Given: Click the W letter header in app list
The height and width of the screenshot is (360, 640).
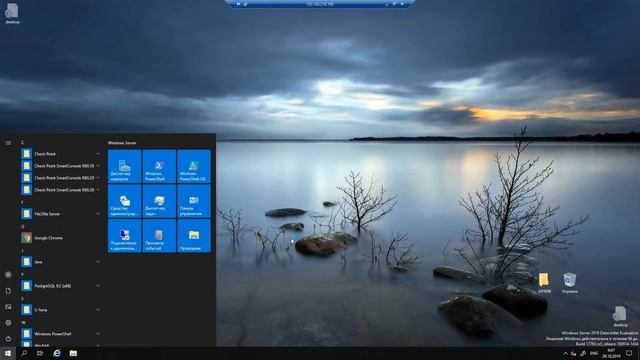Looking at the screenshot, I should 23,323.
